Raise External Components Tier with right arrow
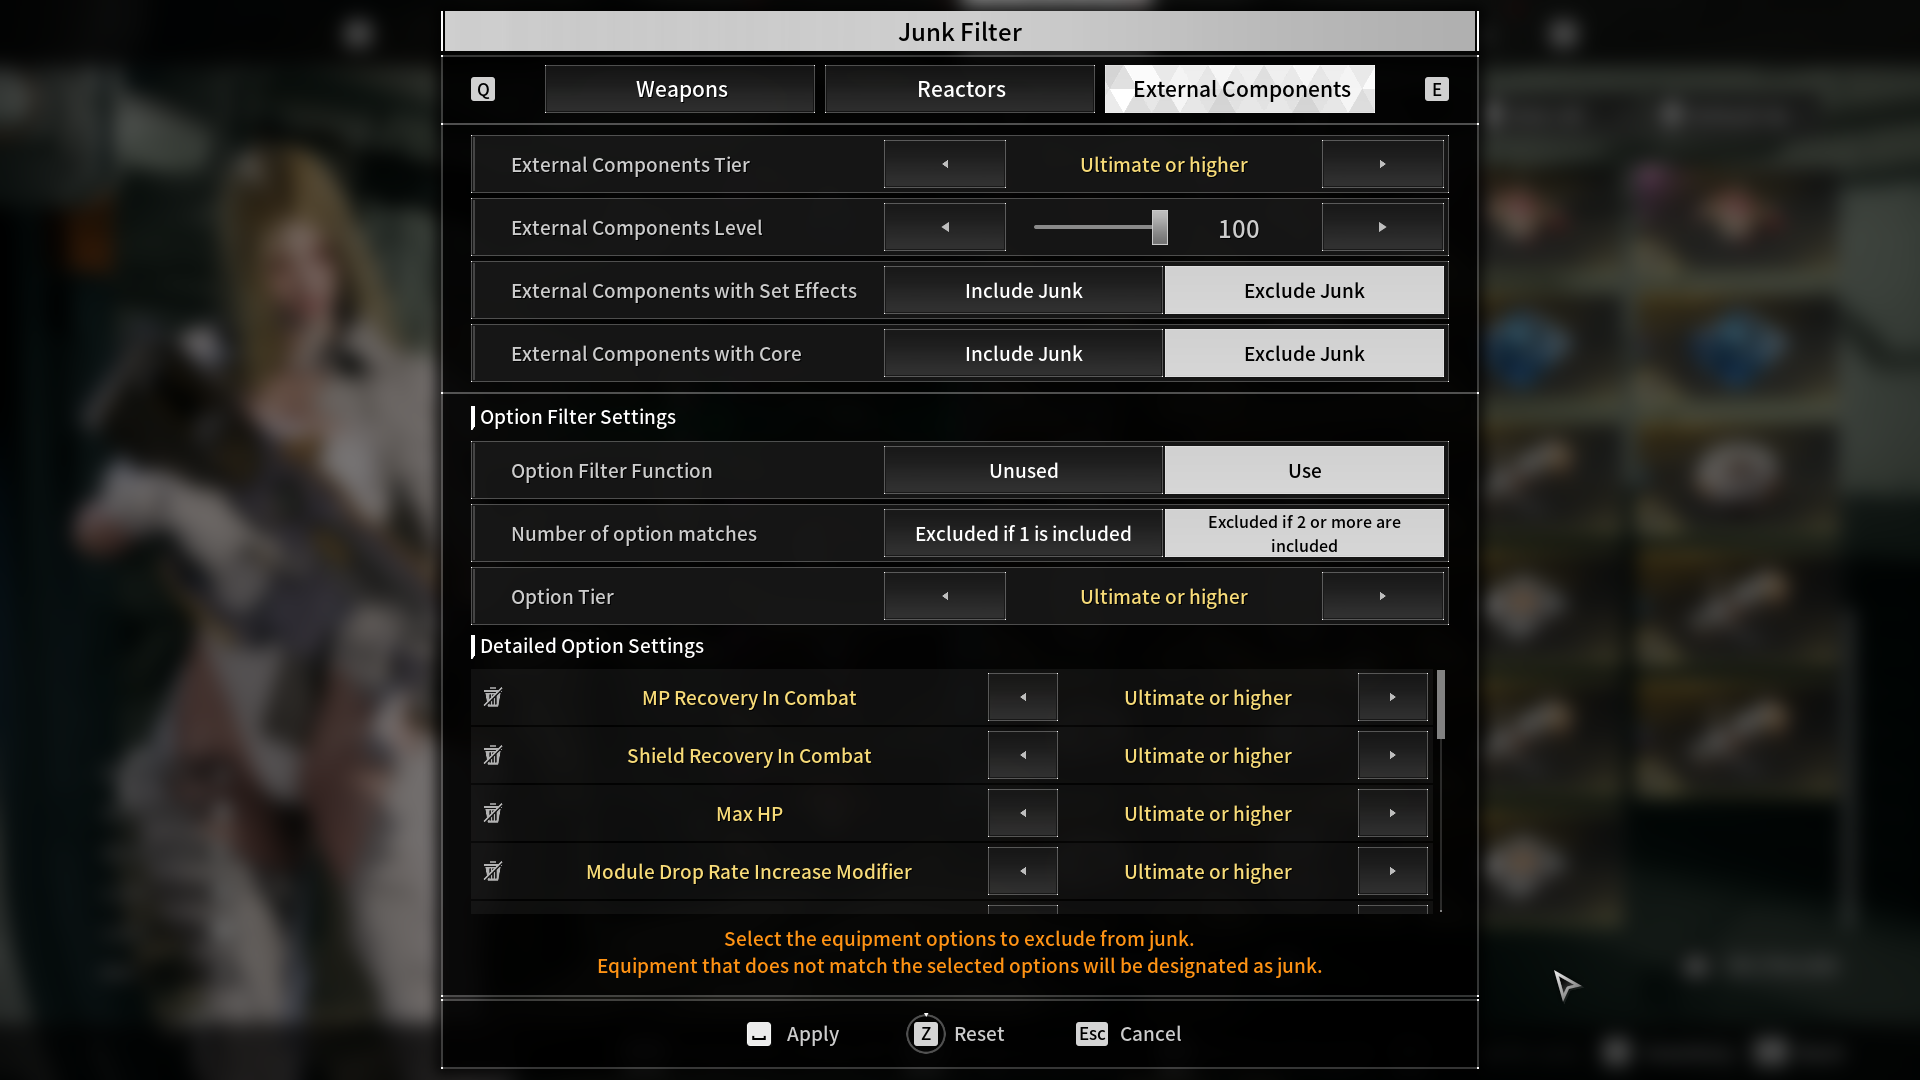This screenshot has height=1080, width=1920. 1383,164
